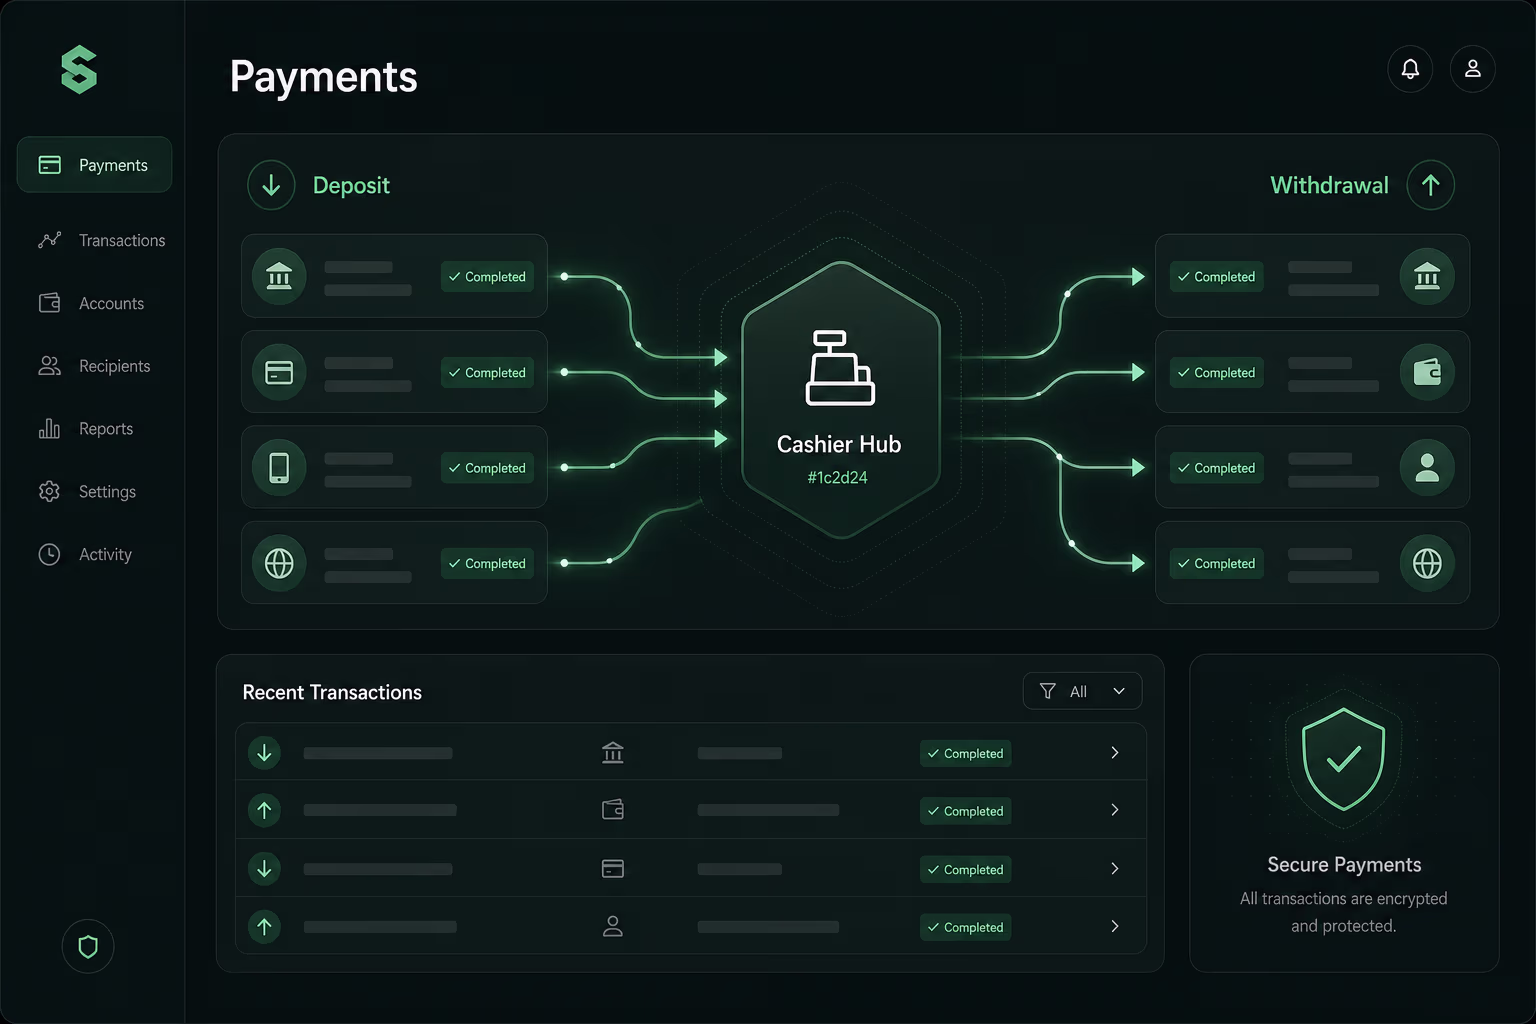Click Completed status in bank transaction row
The height and width of the screenshot is (1024, 1536).
(965, 754)
